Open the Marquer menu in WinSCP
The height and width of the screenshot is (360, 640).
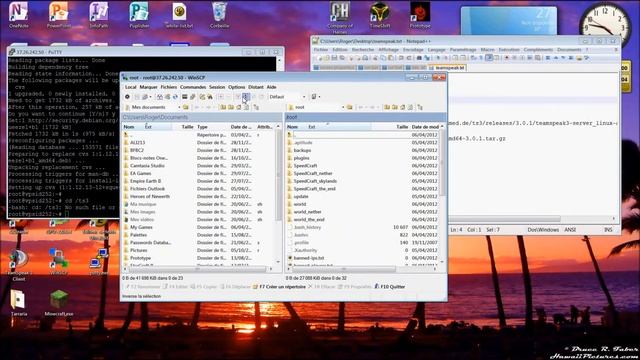148,87
